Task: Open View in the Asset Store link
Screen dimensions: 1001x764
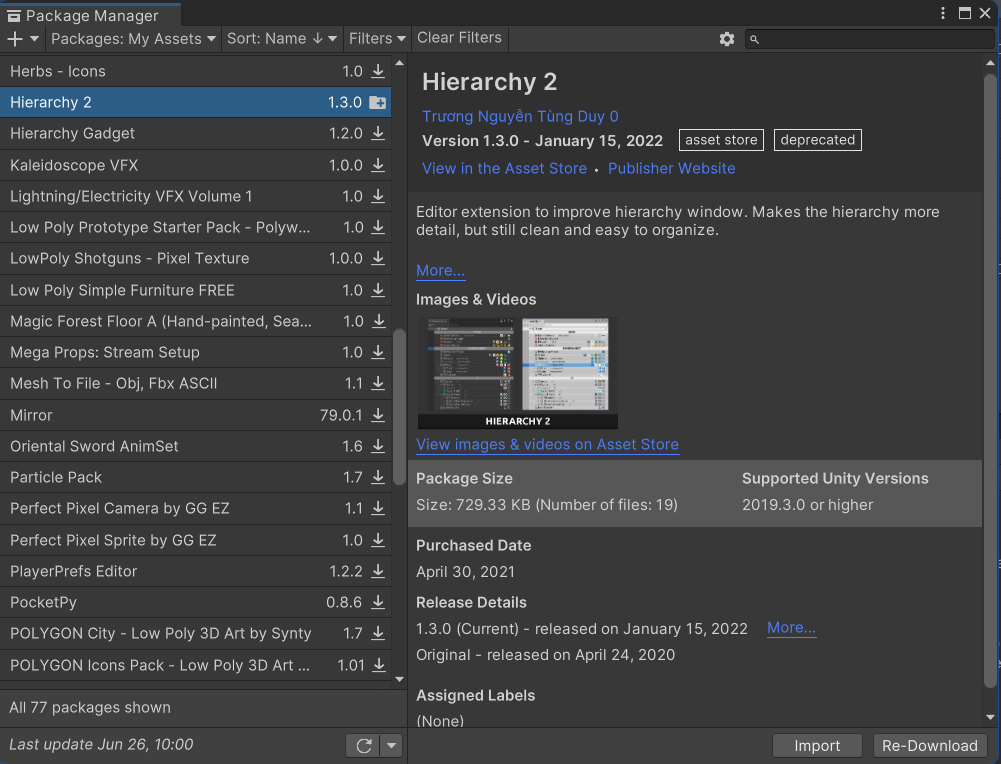Action: click(504, 169)
